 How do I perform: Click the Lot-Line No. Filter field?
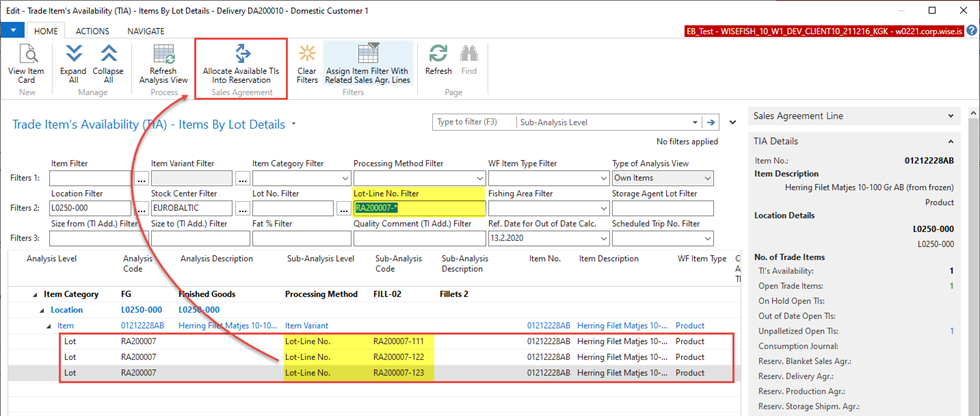click(417, 209)
